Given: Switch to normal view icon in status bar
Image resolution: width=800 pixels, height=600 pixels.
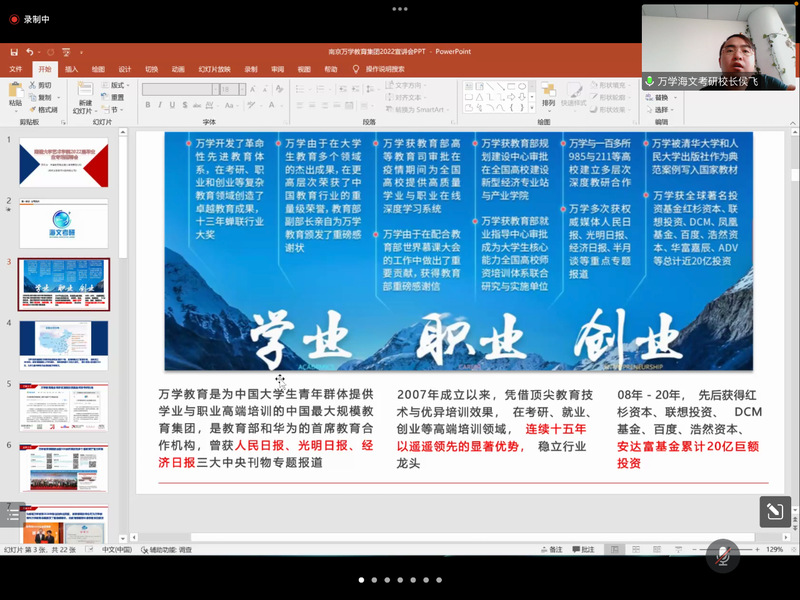Looking at the screenshot, I should click(614, 549).
